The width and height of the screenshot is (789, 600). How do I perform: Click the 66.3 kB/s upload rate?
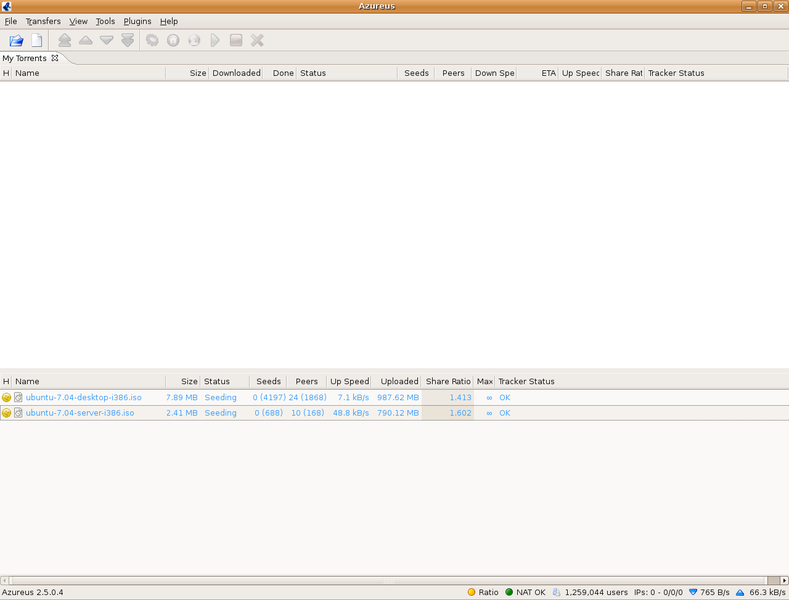click(x=767, y=592)
